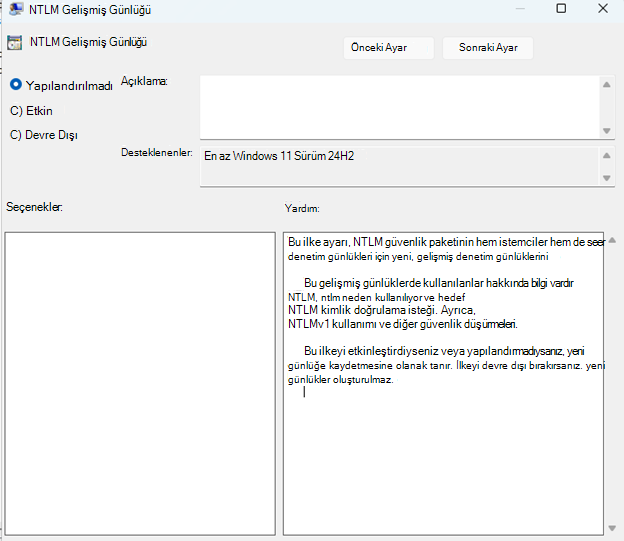Click Açıklama box scroll down arrow
Image resolution: width=624 pixels, height=541 pixels.
(x=606, y=131)
